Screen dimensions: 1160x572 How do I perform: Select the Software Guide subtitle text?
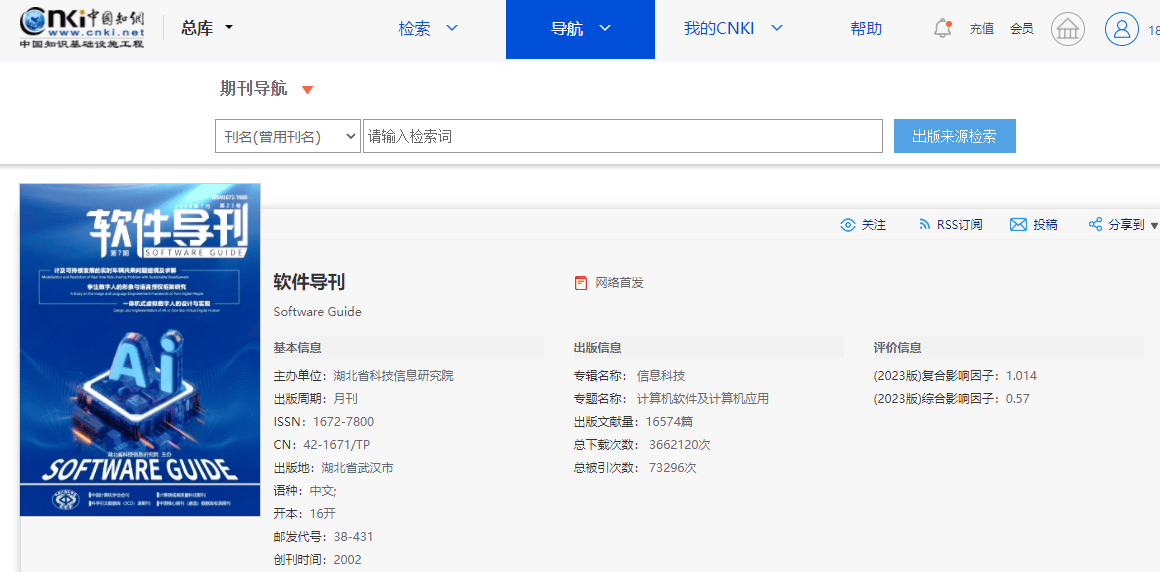[317, 312]
